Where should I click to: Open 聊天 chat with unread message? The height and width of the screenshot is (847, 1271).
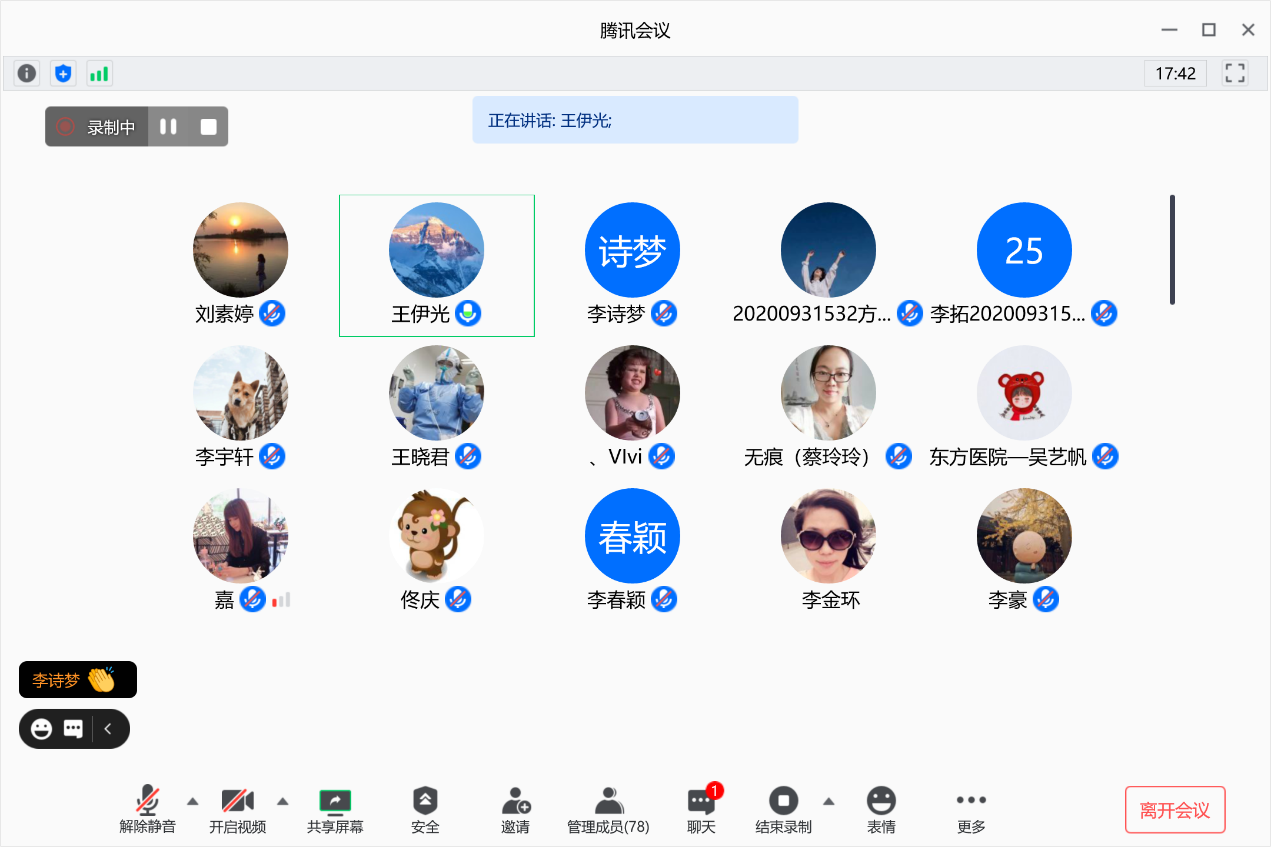(701, 810)
